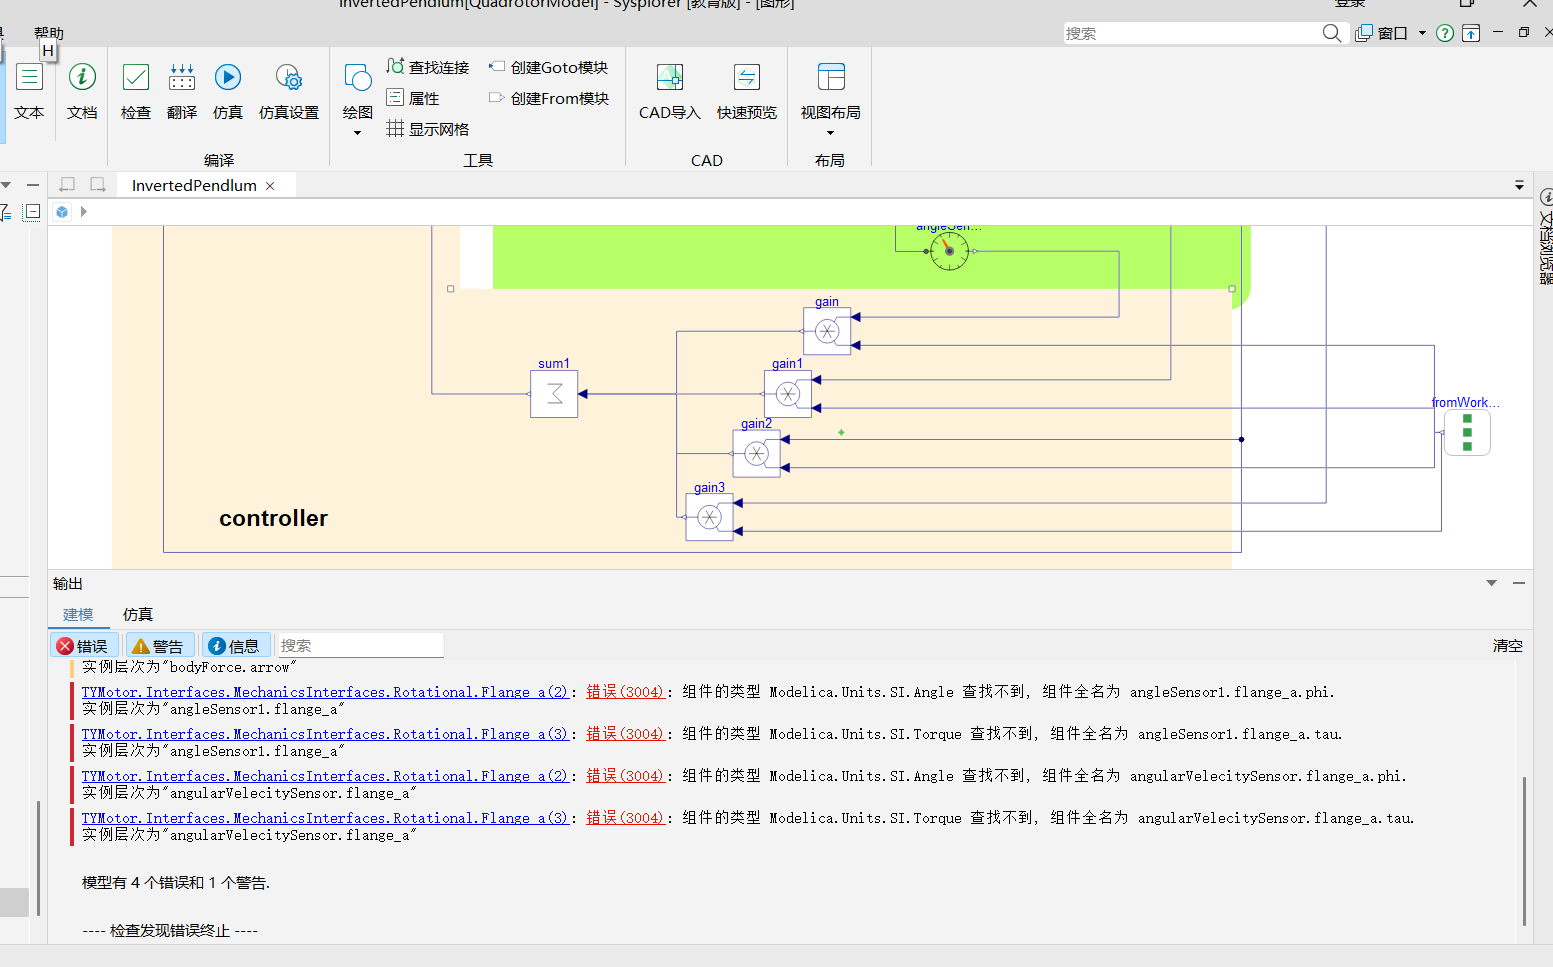Screen dimensions: 1553x967
Task: Select the fromWork block
Action: coord(1467,433)
